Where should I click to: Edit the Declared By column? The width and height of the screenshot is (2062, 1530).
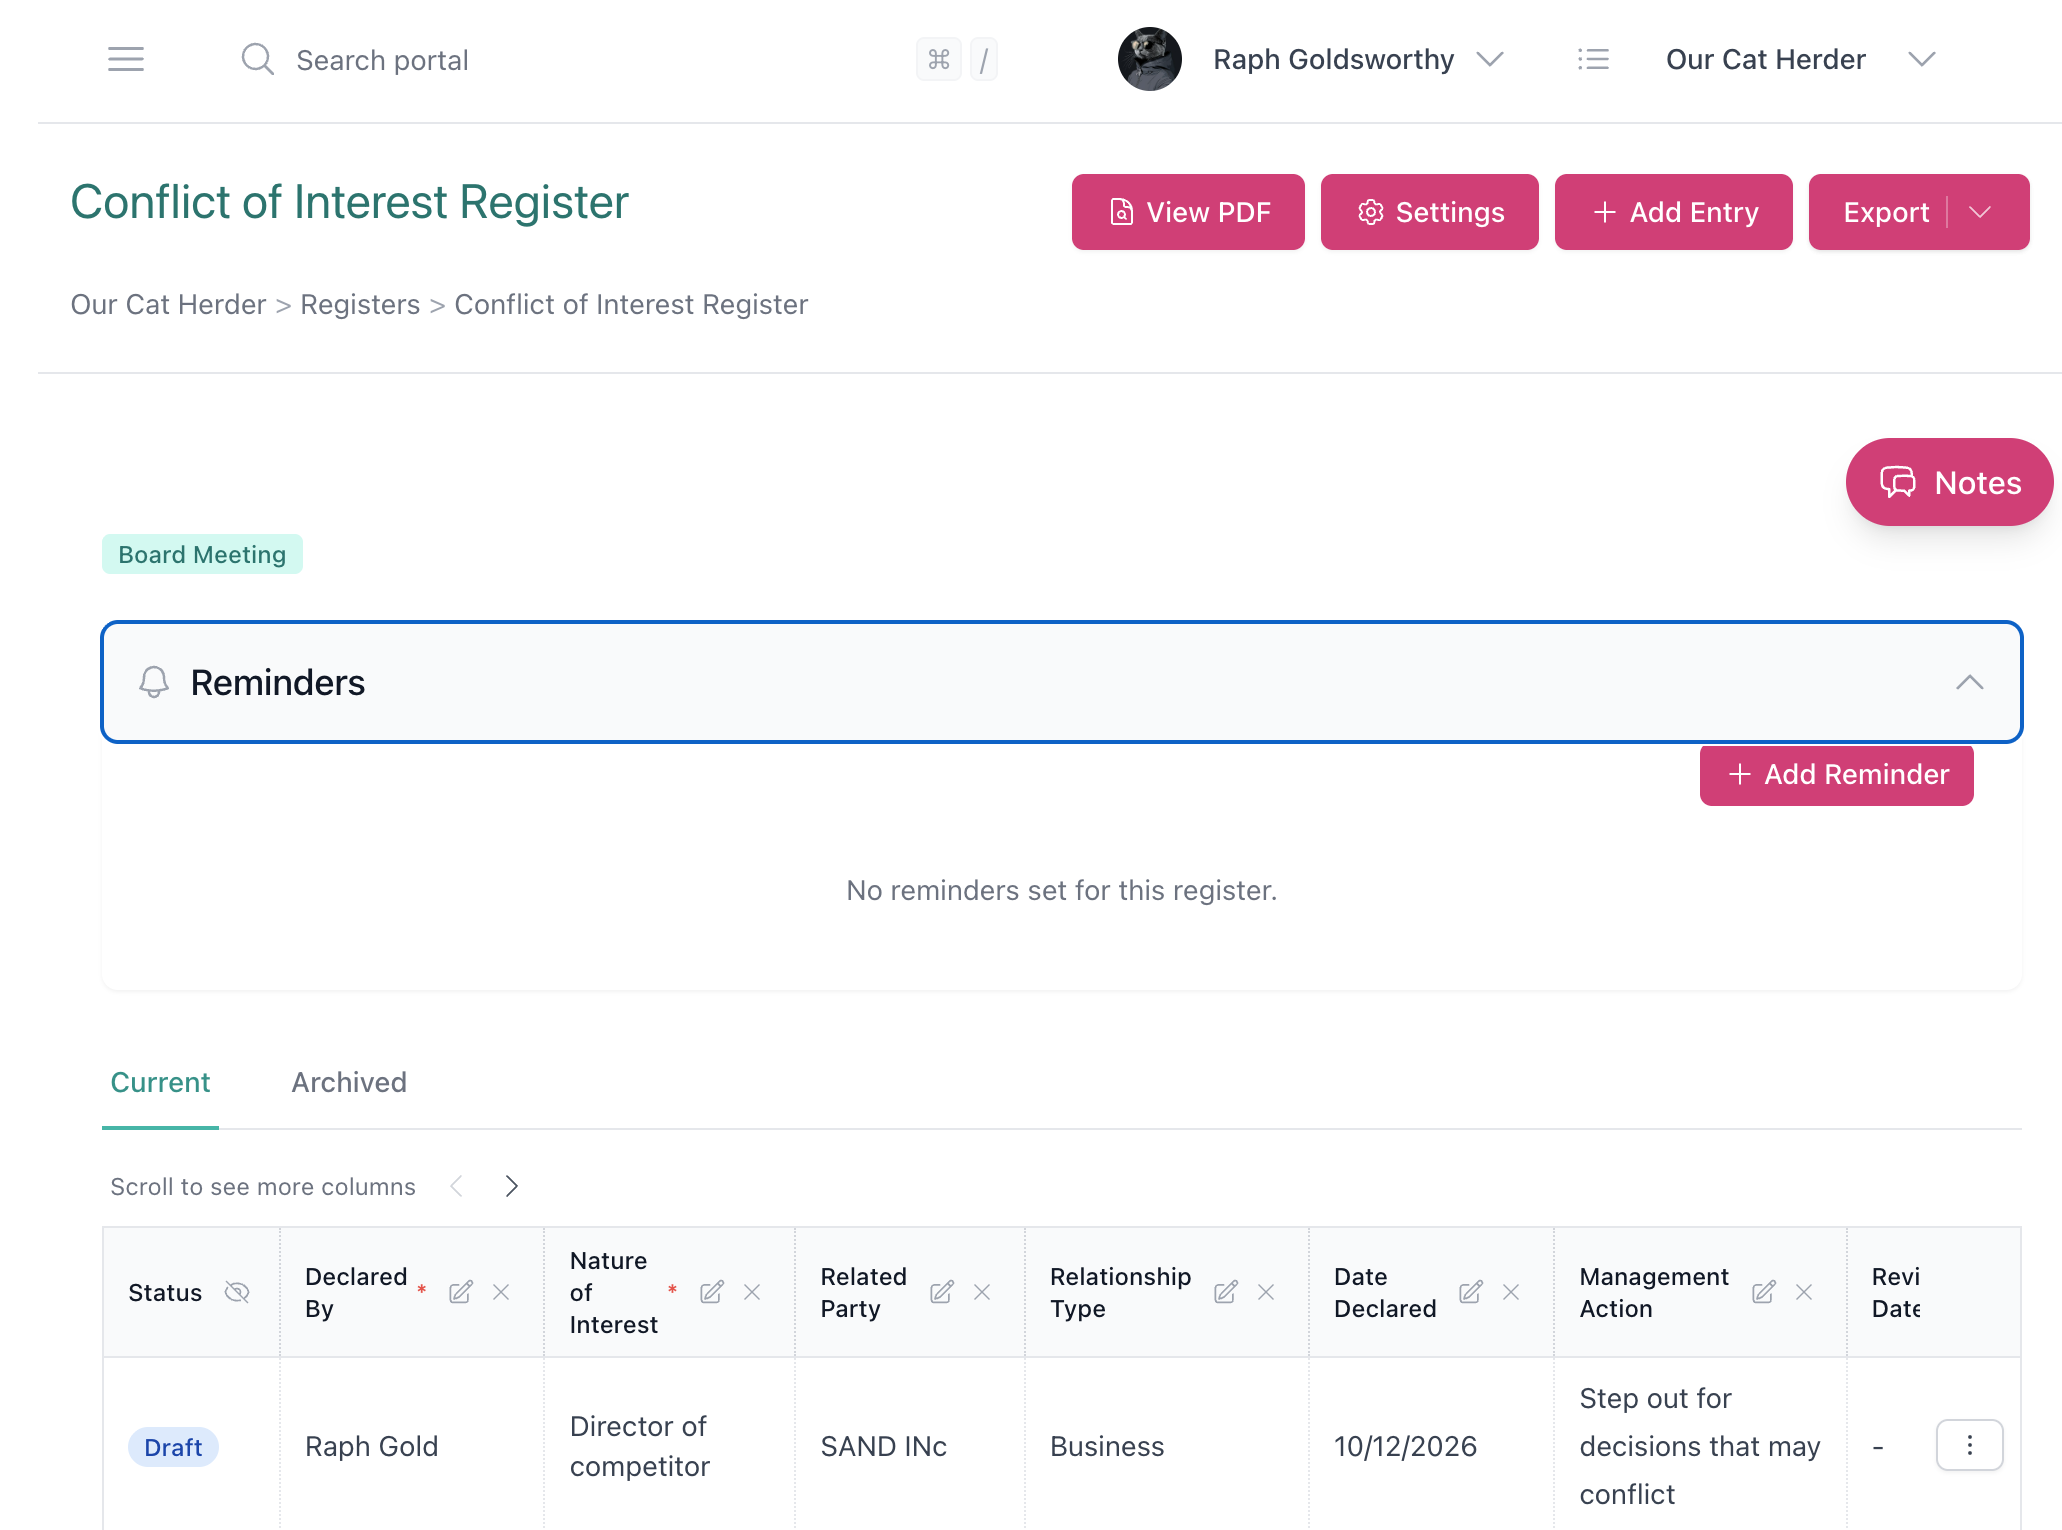pyautogui.click(x=461, y=1292)
